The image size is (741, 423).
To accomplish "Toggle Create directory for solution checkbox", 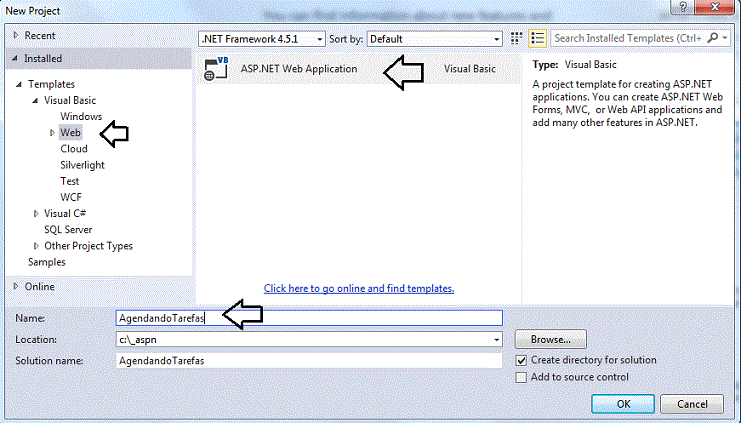I will coord(521,361).
